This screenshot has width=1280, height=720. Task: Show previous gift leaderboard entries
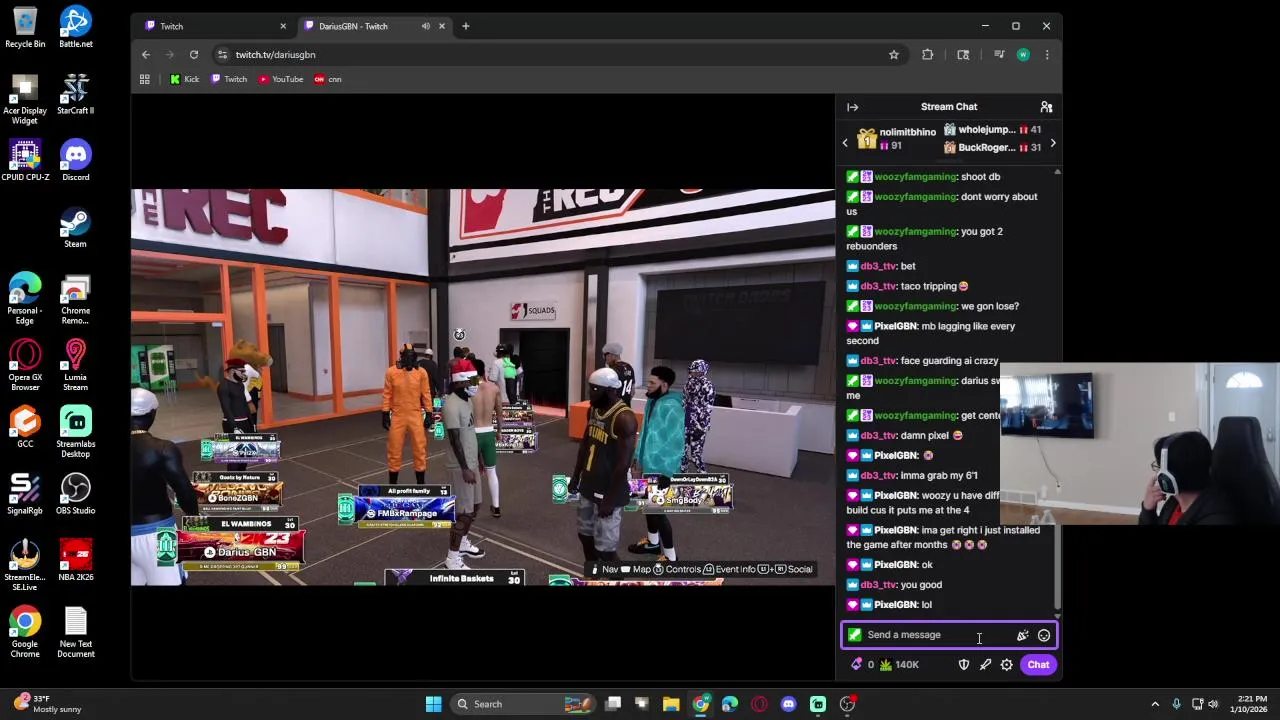845,143
